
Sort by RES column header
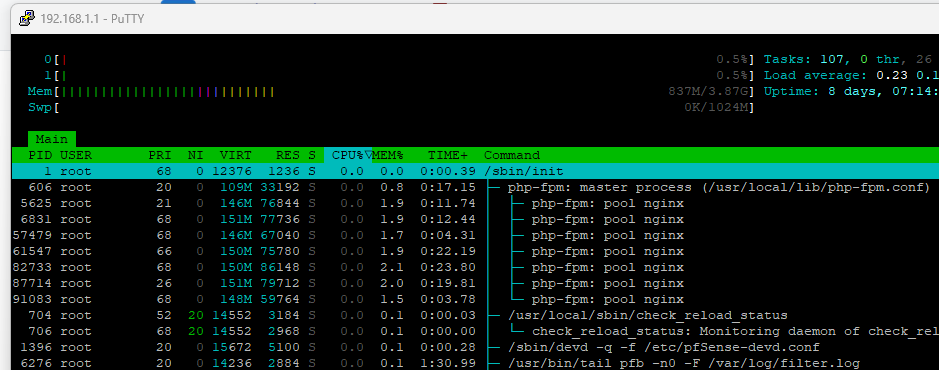[x=288, y=155]
